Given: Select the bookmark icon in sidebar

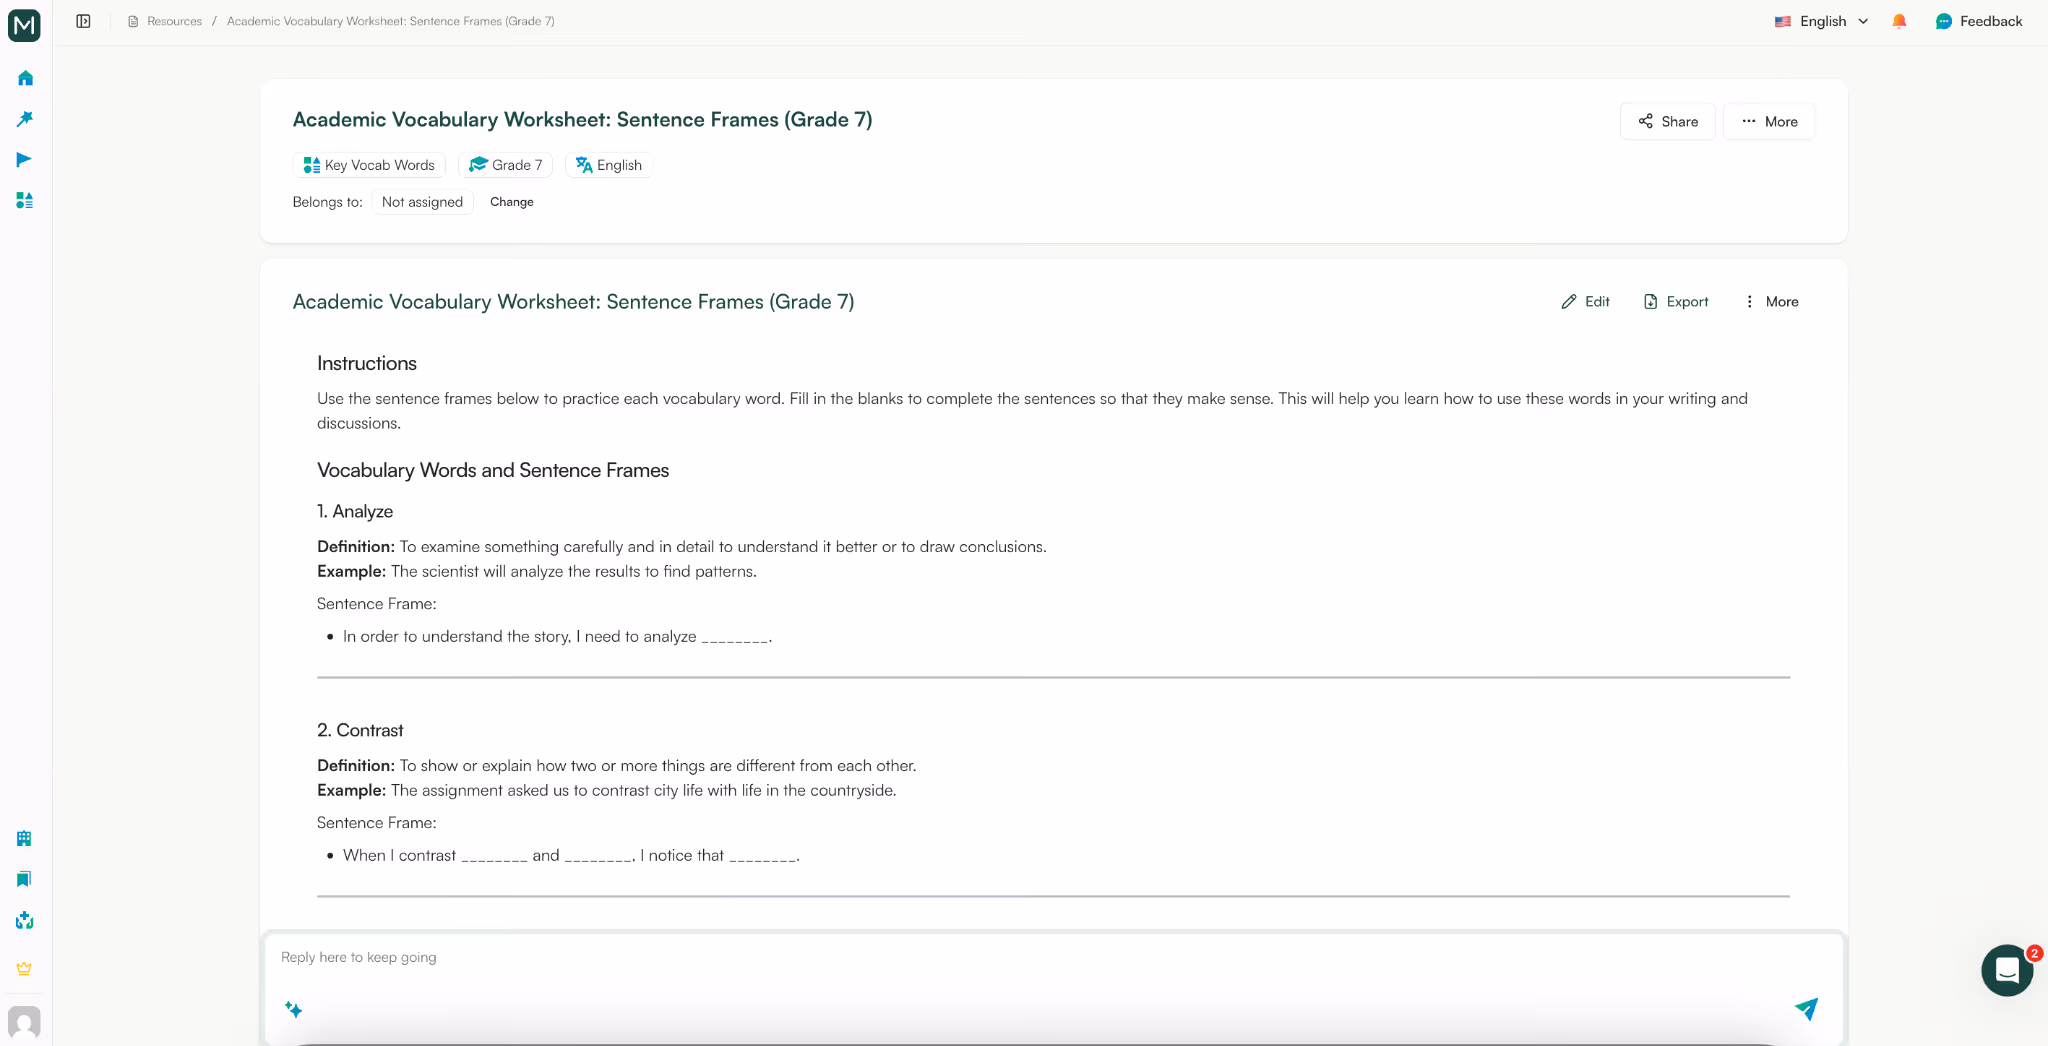Looking at the screenshot, I should point(24,879).
